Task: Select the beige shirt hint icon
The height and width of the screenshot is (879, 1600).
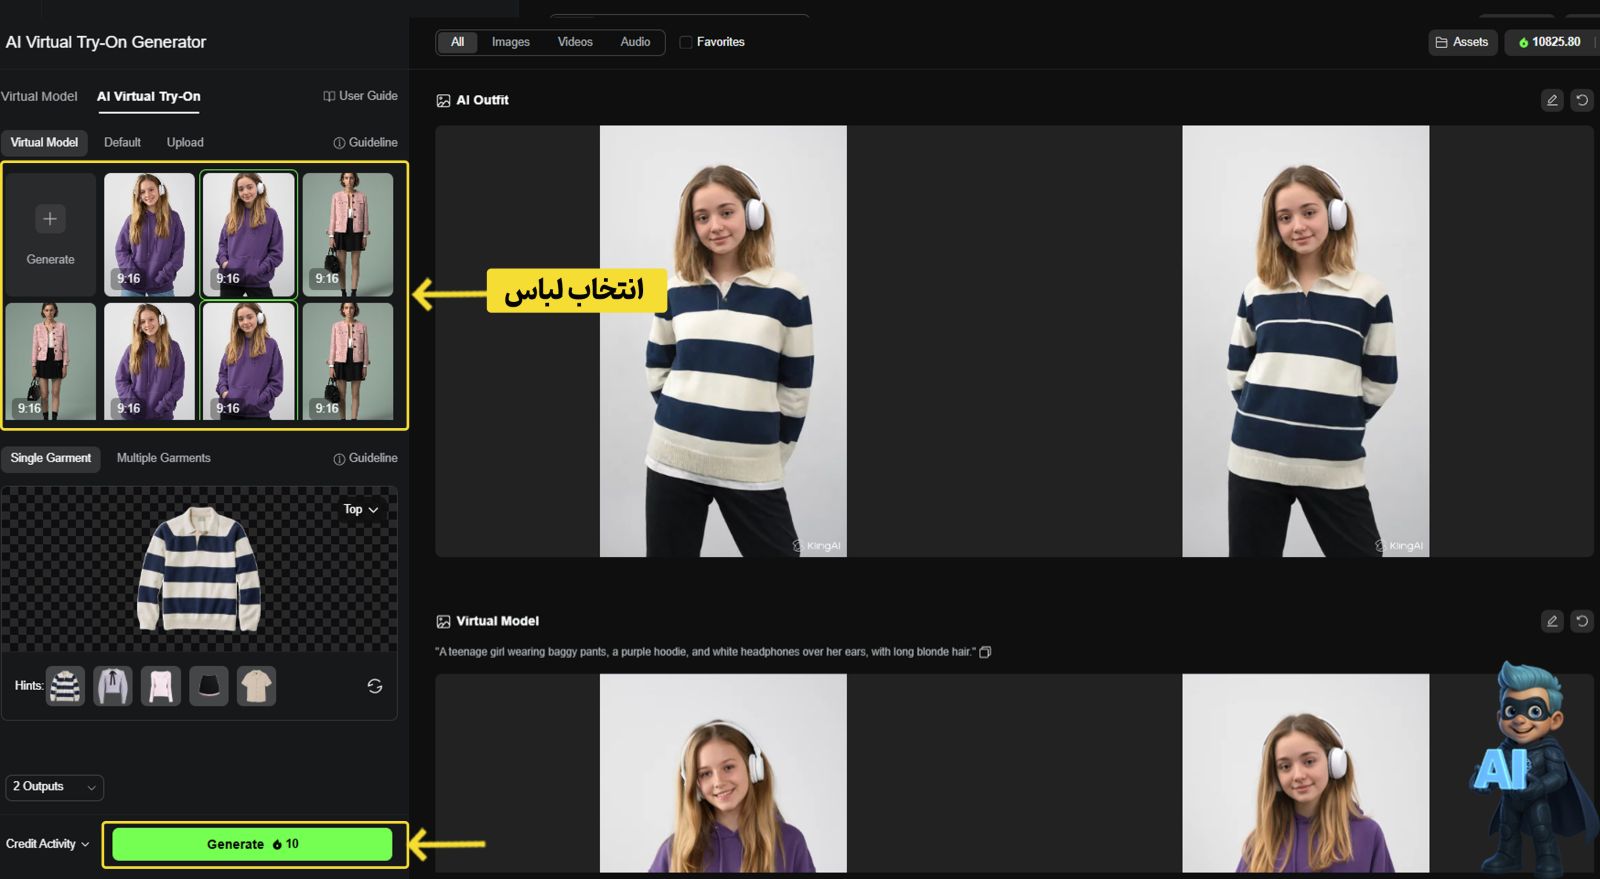Action: tap(257, 686)
